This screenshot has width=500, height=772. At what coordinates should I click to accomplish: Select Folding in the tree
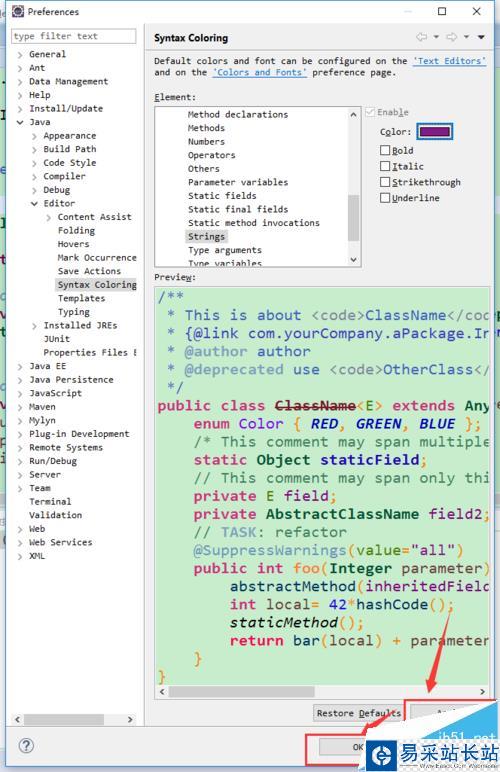[x=76, y=230]
